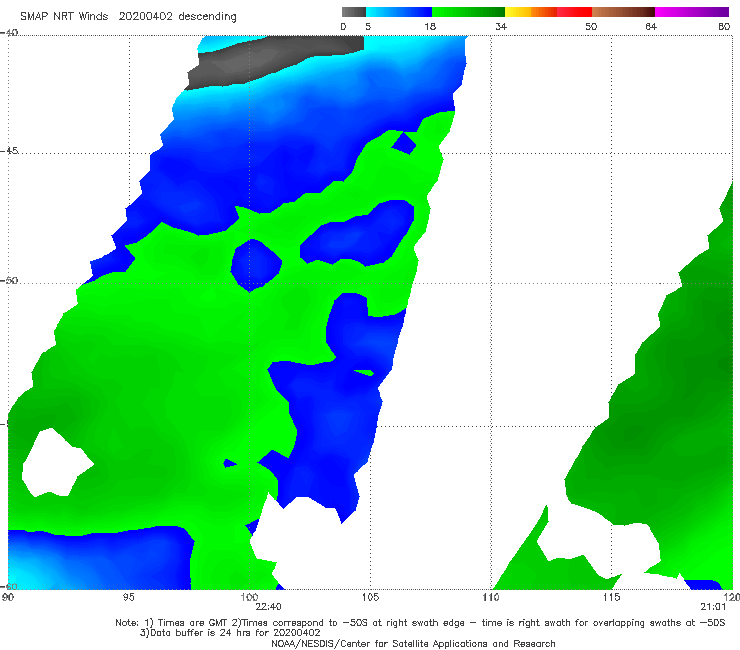
Task: Click the color bar label '18'
Action: 430,27
